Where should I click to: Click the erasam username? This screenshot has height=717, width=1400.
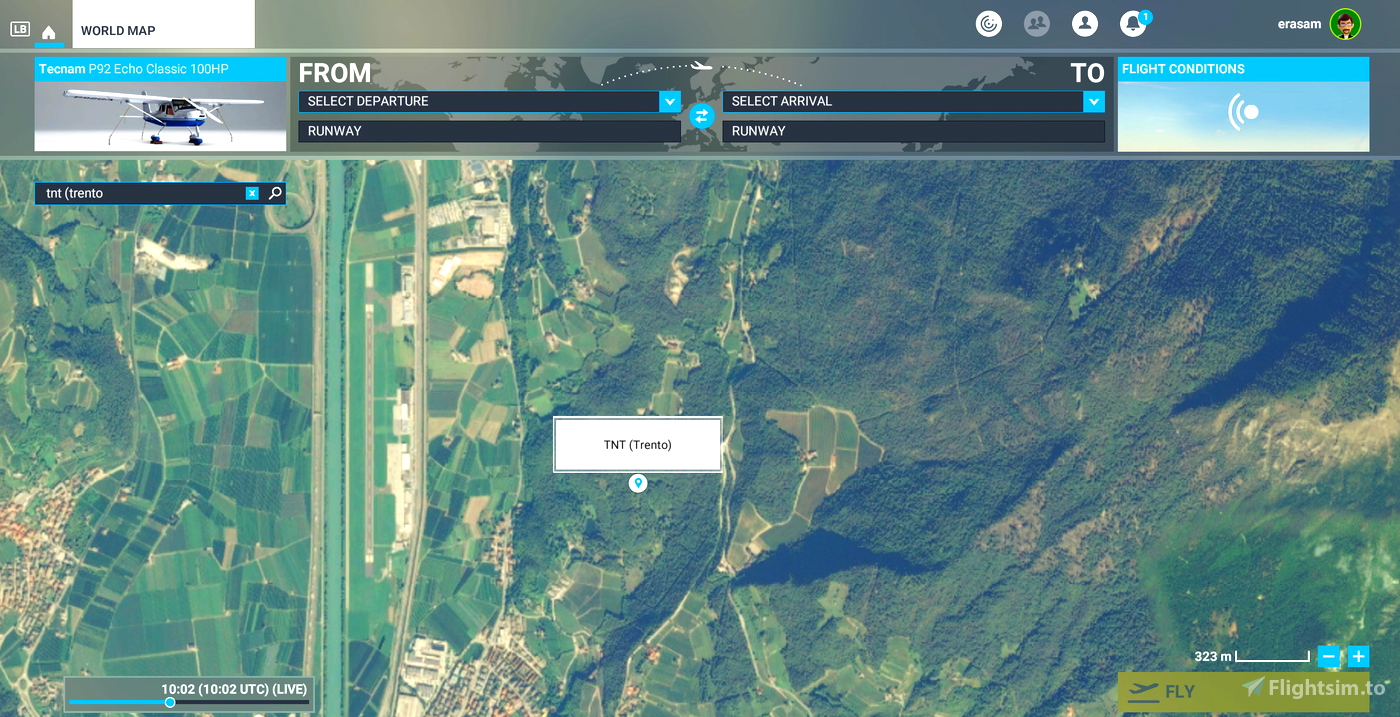[x=1299, y=24]
